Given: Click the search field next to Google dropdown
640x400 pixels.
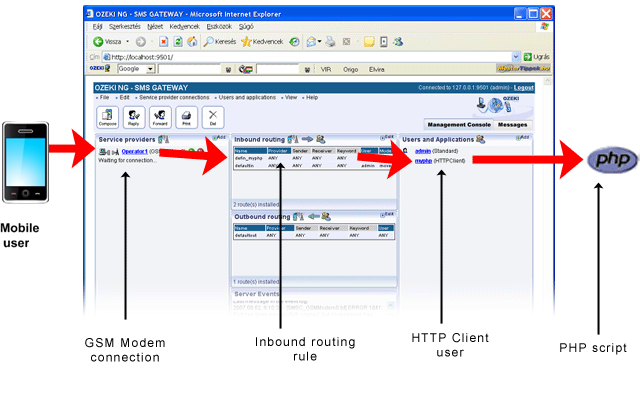Looking at the screenshot, I should pos(190,69).
